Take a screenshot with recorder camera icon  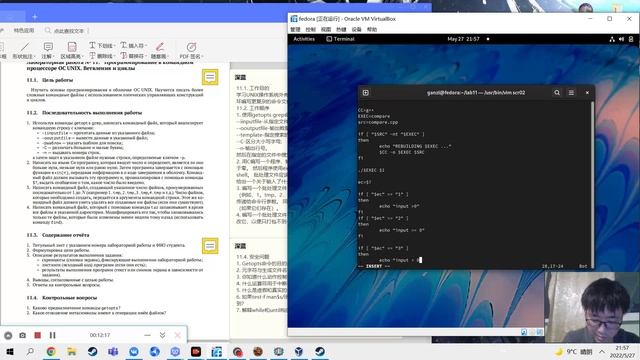(22, 335)
